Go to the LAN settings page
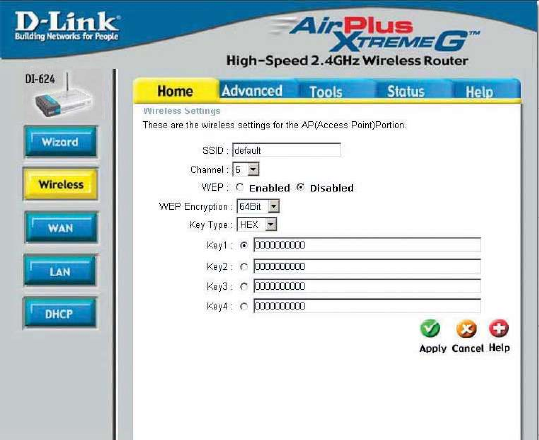This screenshot has height=440, width=539. click(60, 271)
